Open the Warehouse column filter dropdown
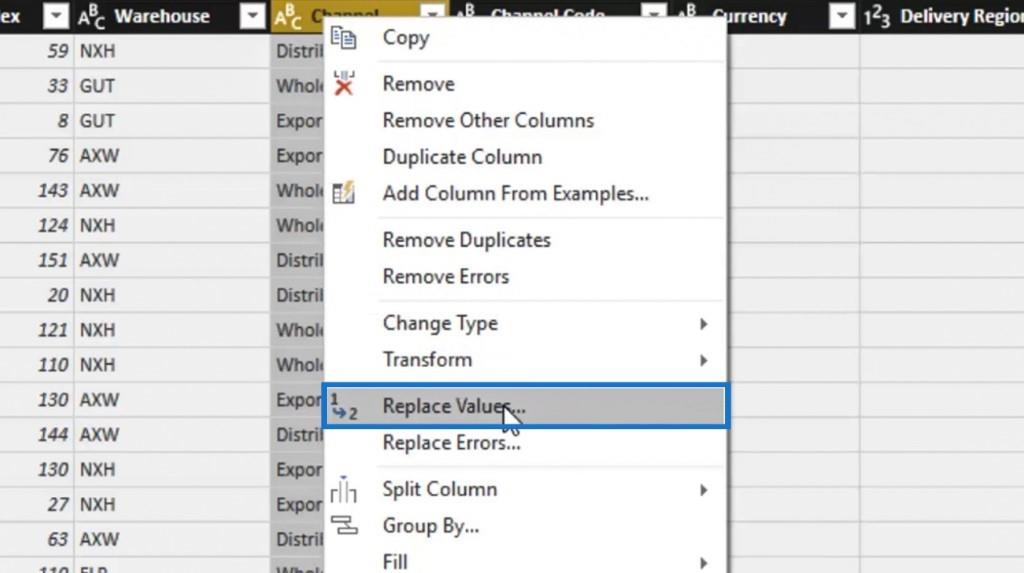The height and width of the screenshot is (573, 1024). tap(252, 16)
